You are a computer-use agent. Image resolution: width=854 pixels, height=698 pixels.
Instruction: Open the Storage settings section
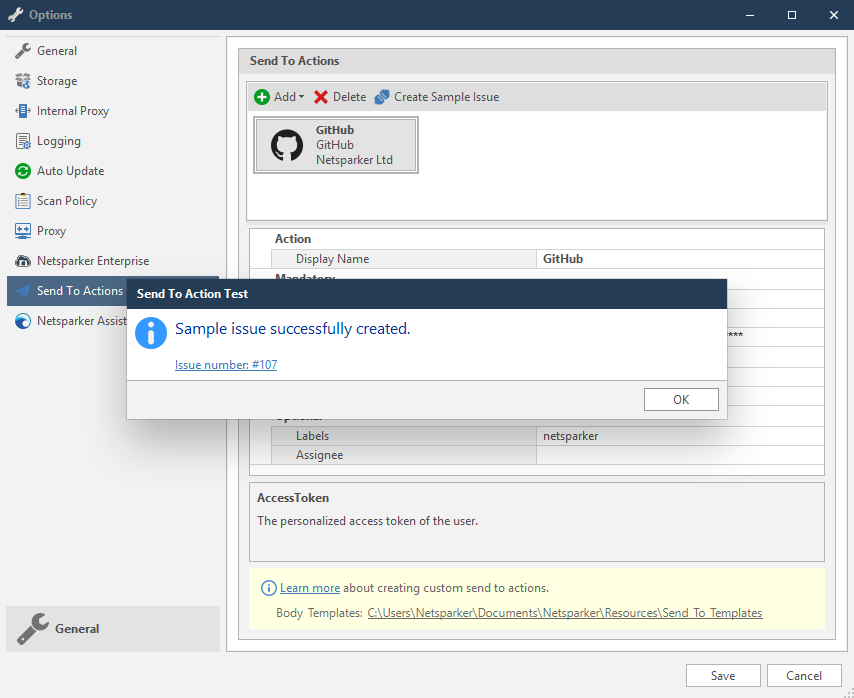point(55,80)
